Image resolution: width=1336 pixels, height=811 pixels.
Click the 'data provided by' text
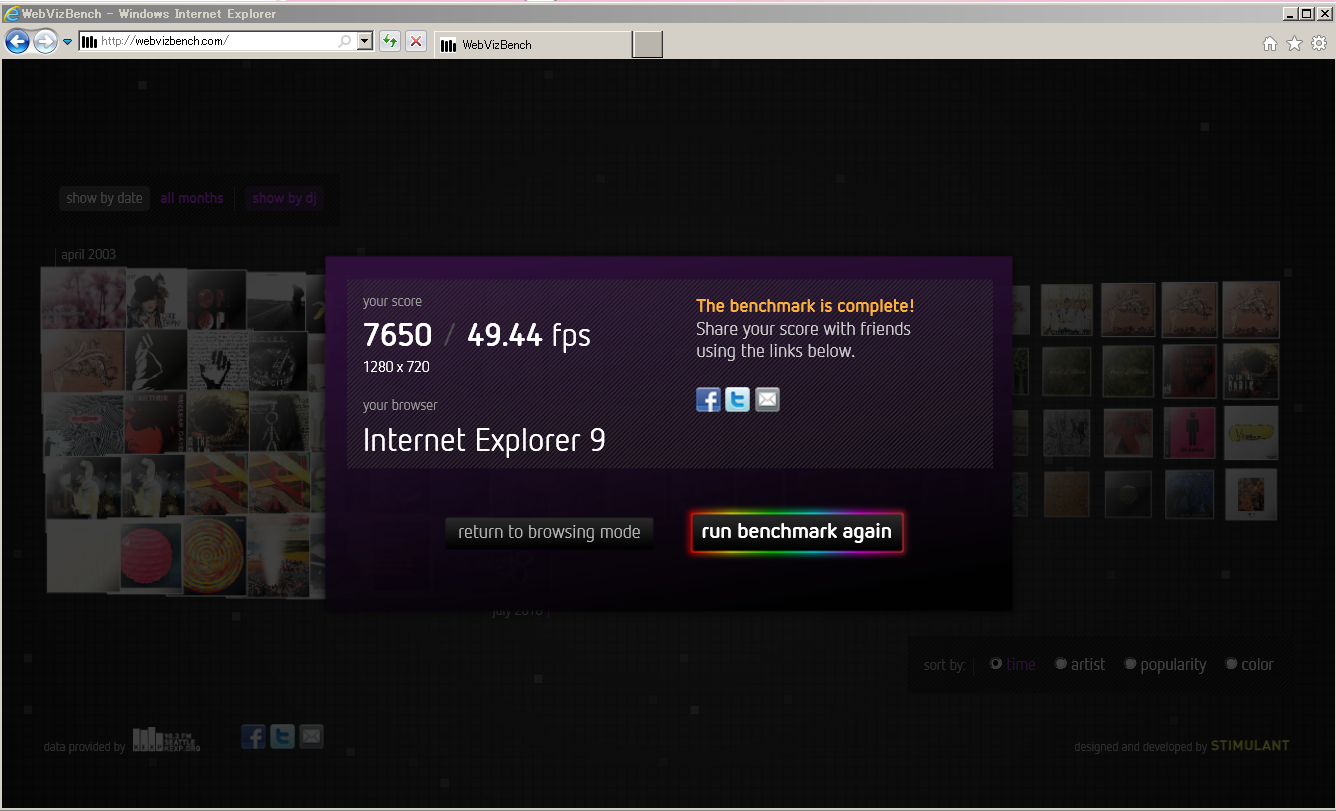[x=85, y=747]
